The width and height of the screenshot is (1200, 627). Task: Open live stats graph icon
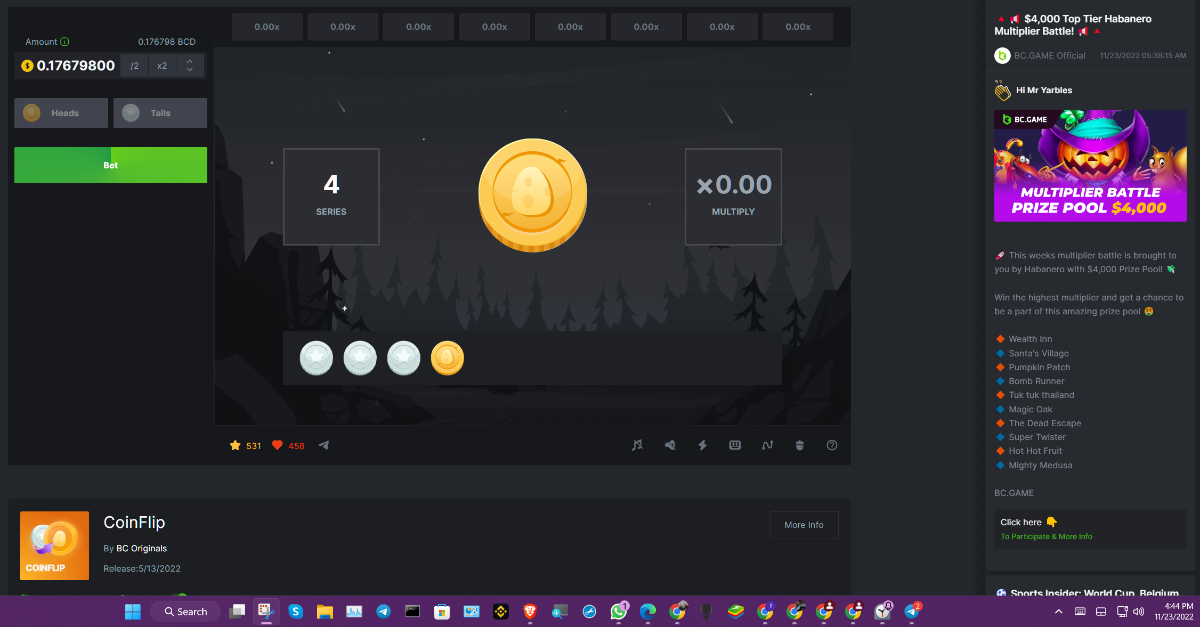pyautogui.click(x=767, y=445)
